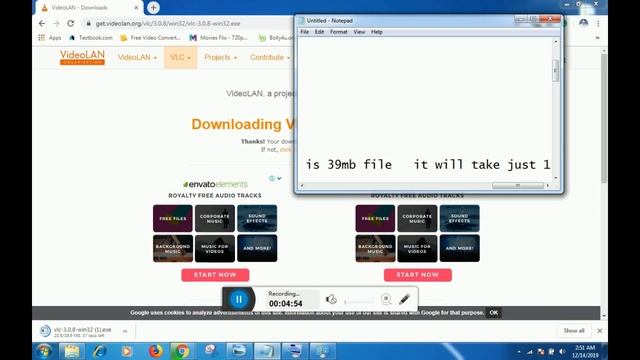The width and height of the screenshot is (640, 360).
Task: Toggle the recorder's muted speaker icon
Action: (x=331, y=299)
